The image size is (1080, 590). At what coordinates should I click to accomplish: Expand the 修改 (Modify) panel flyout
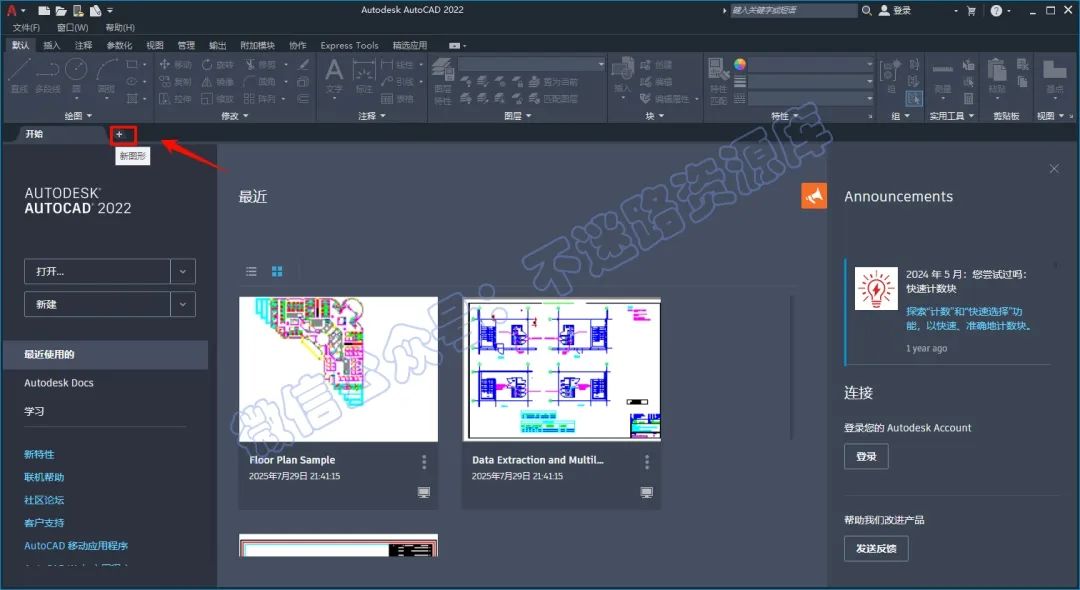[234, 116]
